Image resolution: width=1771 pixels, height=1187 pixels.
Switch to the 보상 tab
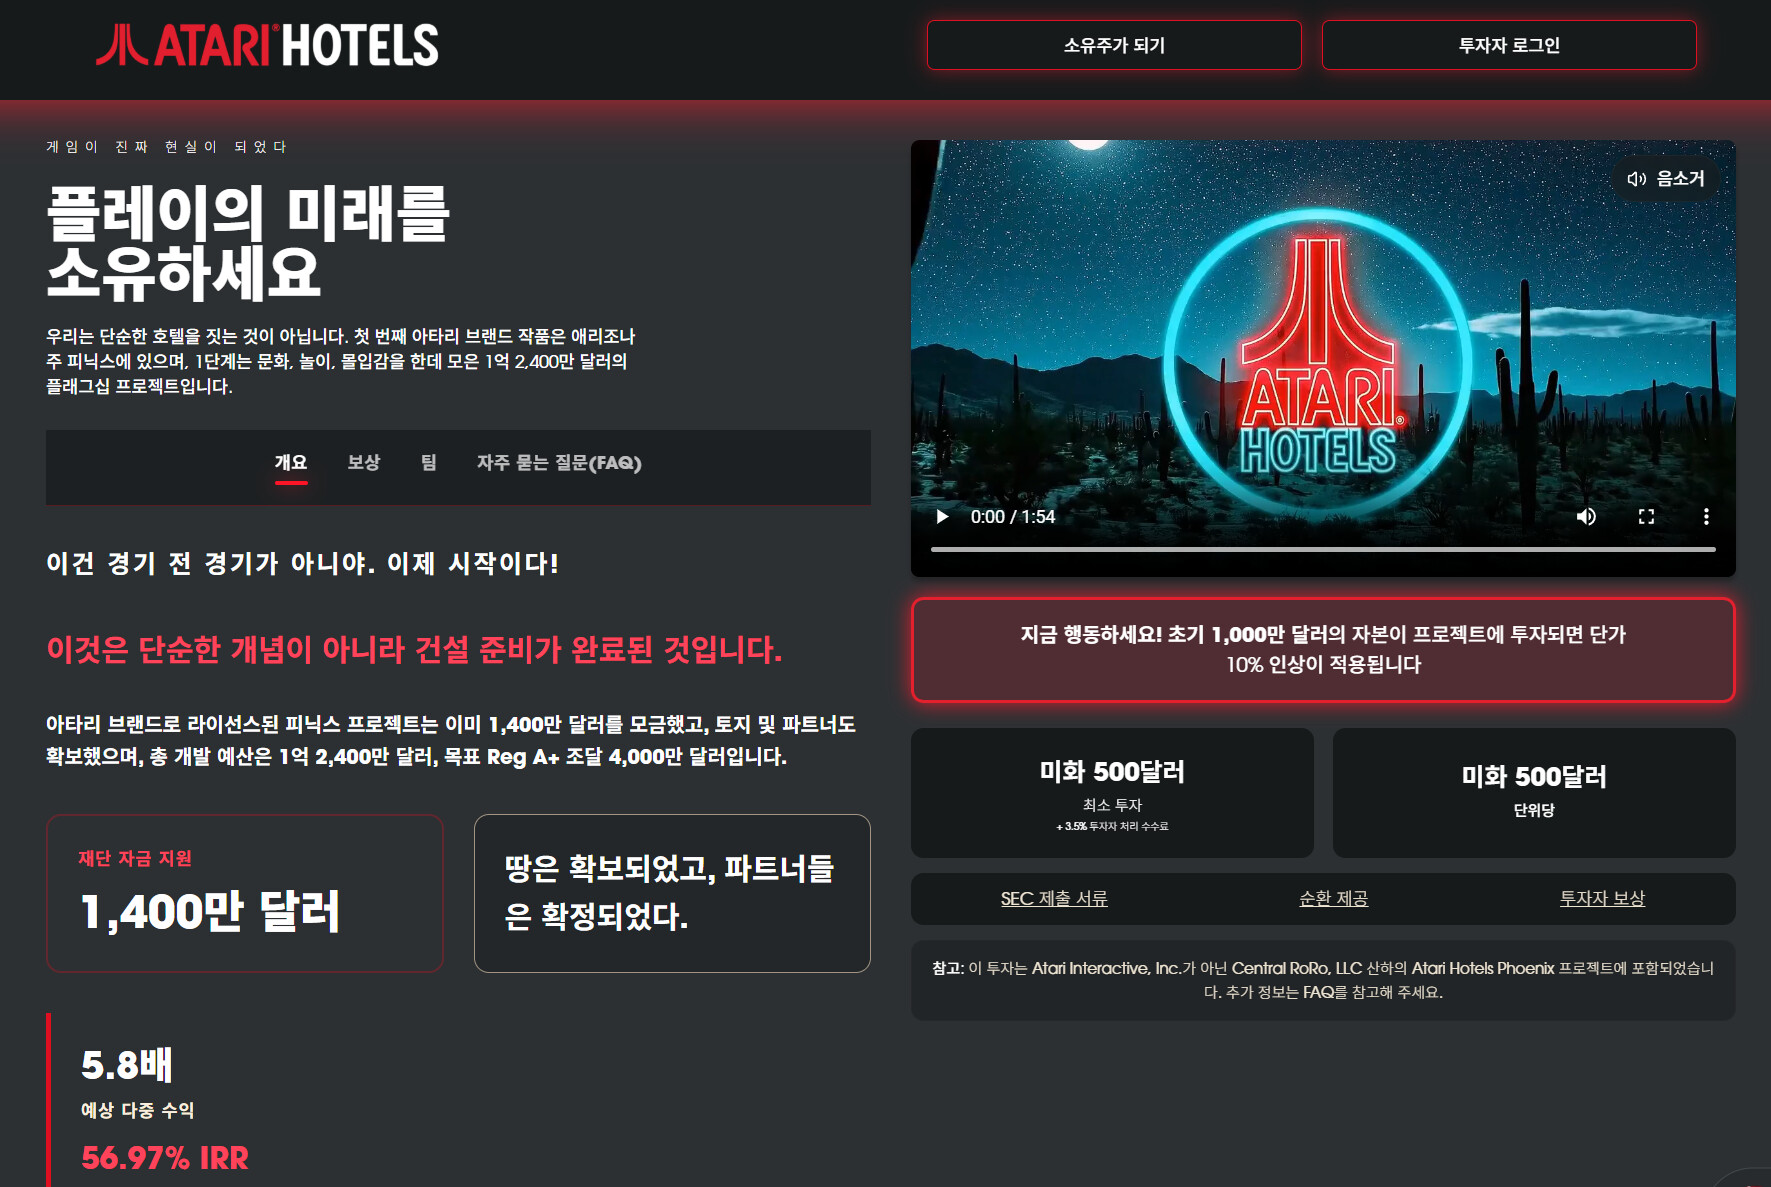(364, 463)
